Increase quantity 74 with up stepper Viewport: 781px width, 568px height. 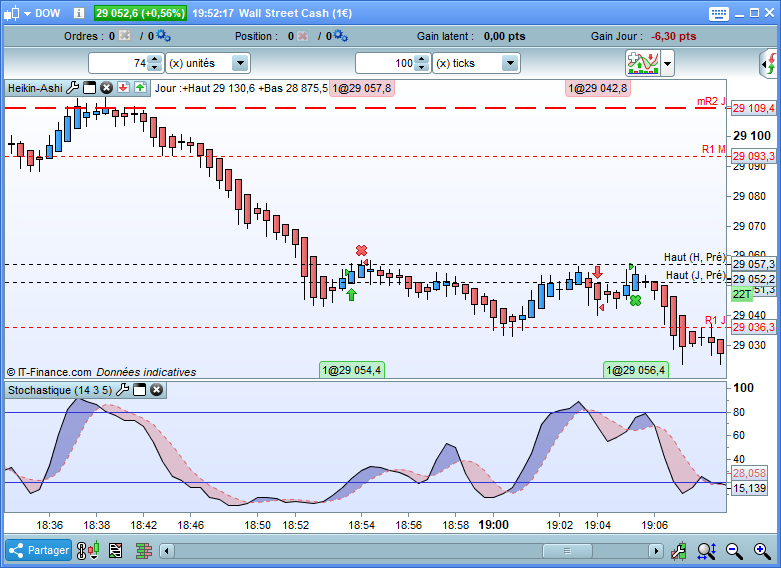155,59
